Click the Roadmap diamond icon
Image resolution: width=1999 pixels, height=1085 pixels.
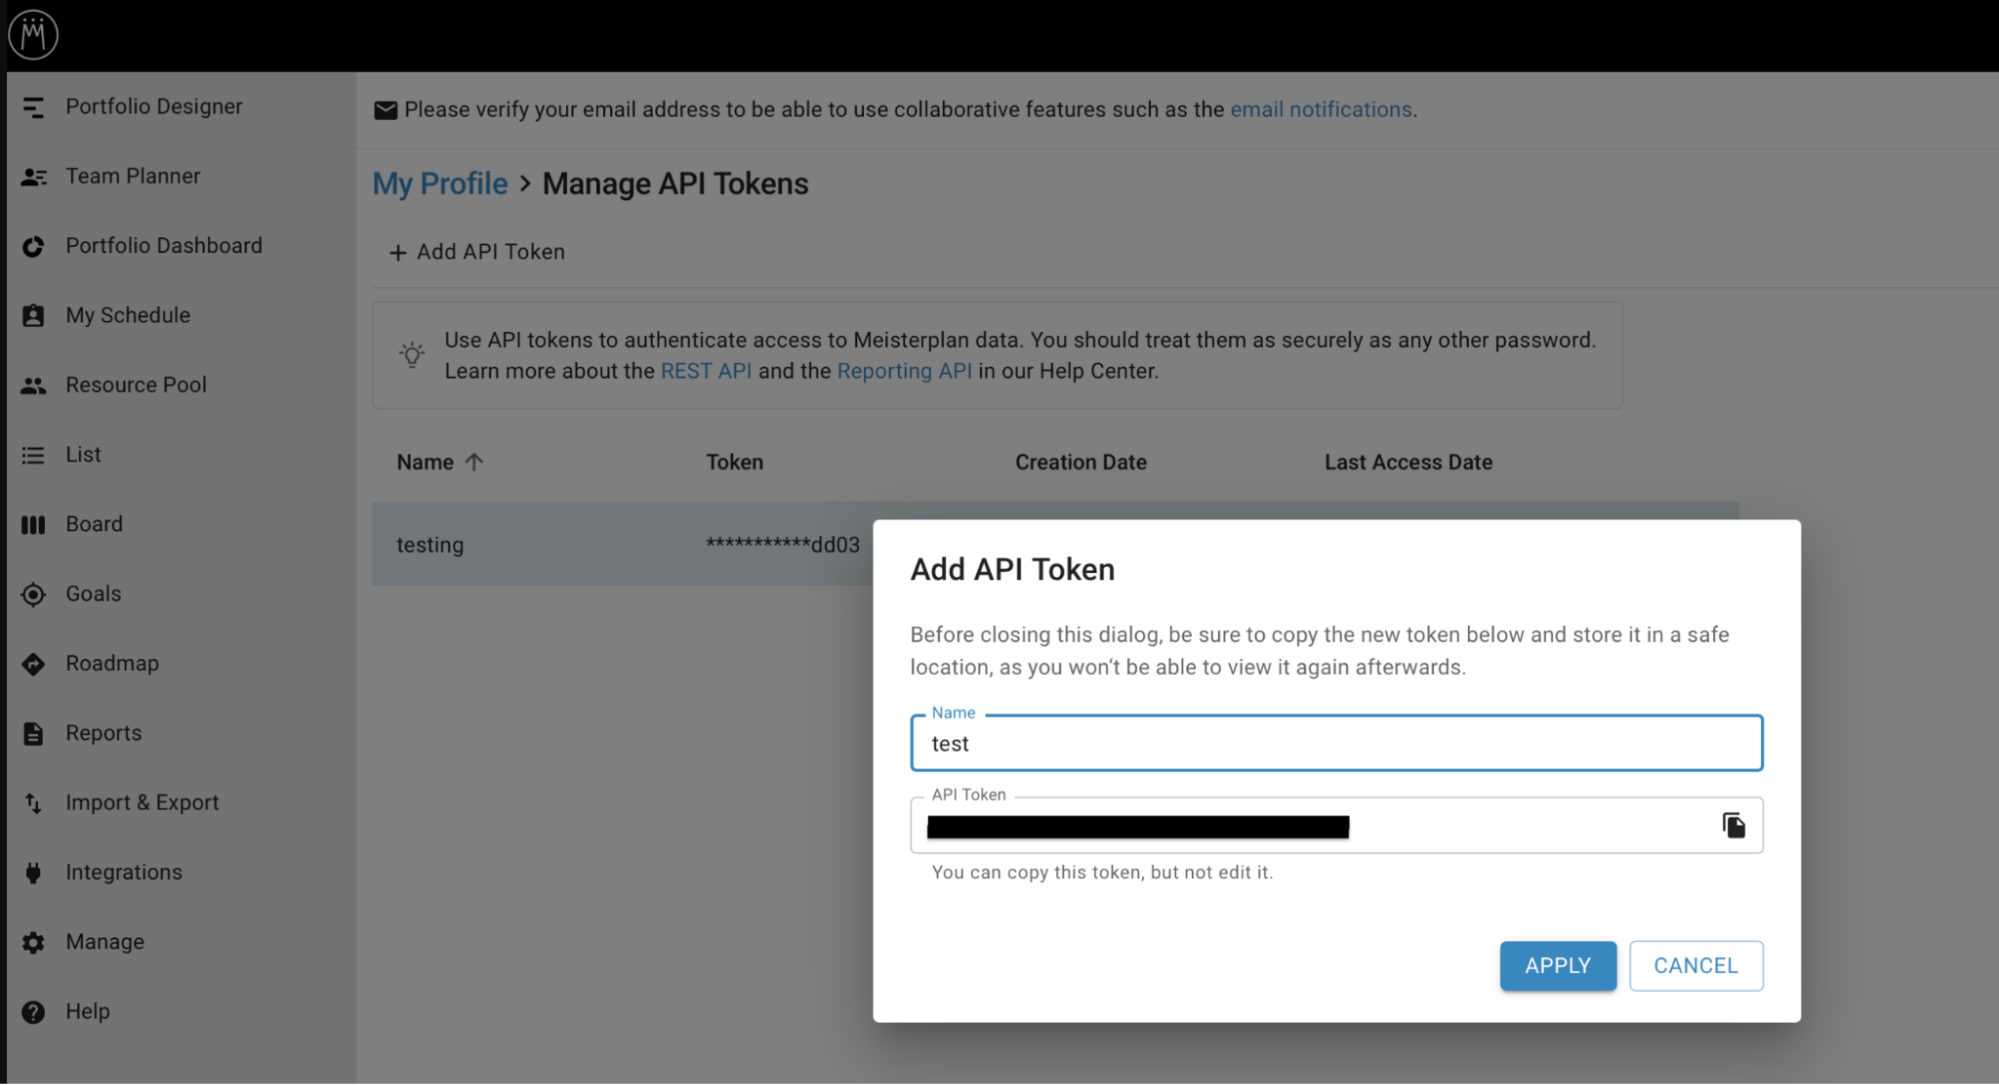tap(33, 664)
